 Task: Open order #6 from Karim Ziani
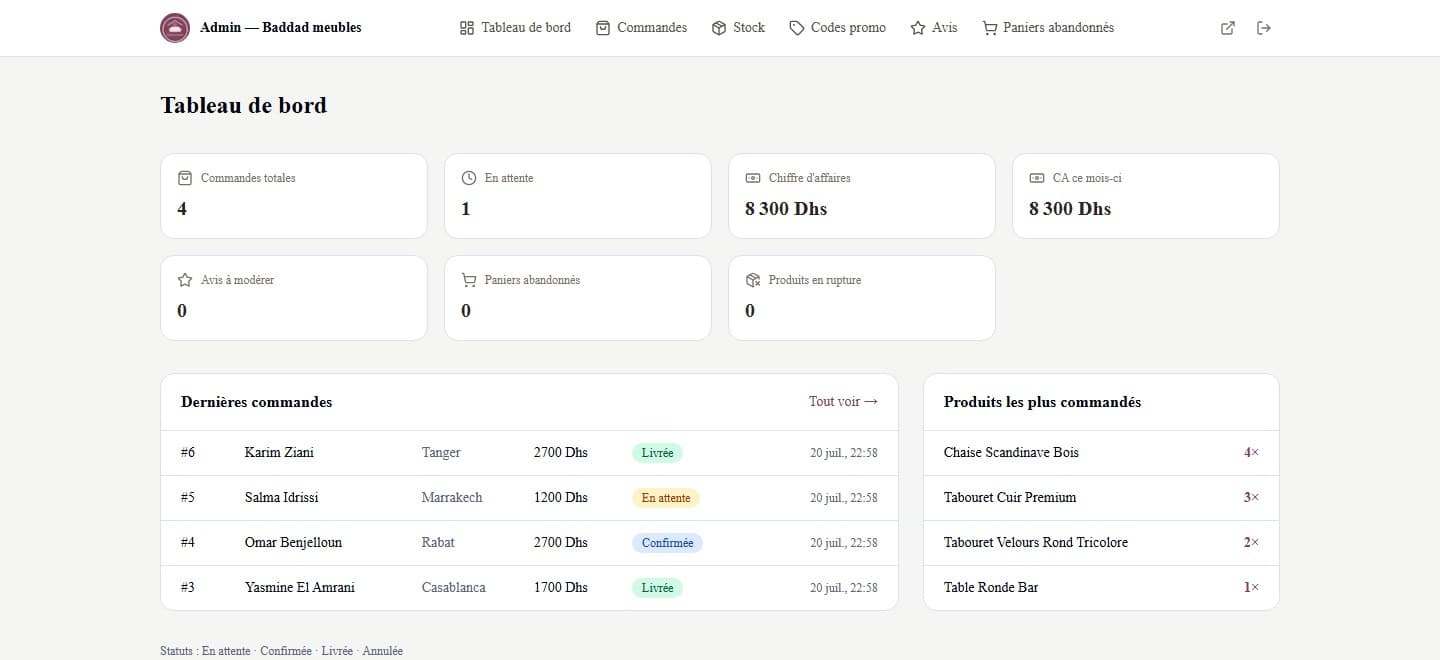[529, 453]
